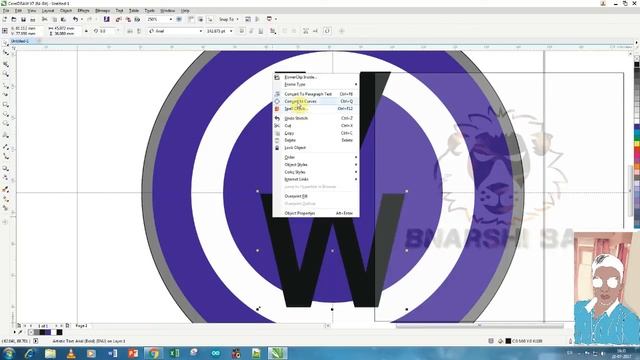Open Object Properties from context menu
This screenshot has height=360, width=640.
(316, 213)
